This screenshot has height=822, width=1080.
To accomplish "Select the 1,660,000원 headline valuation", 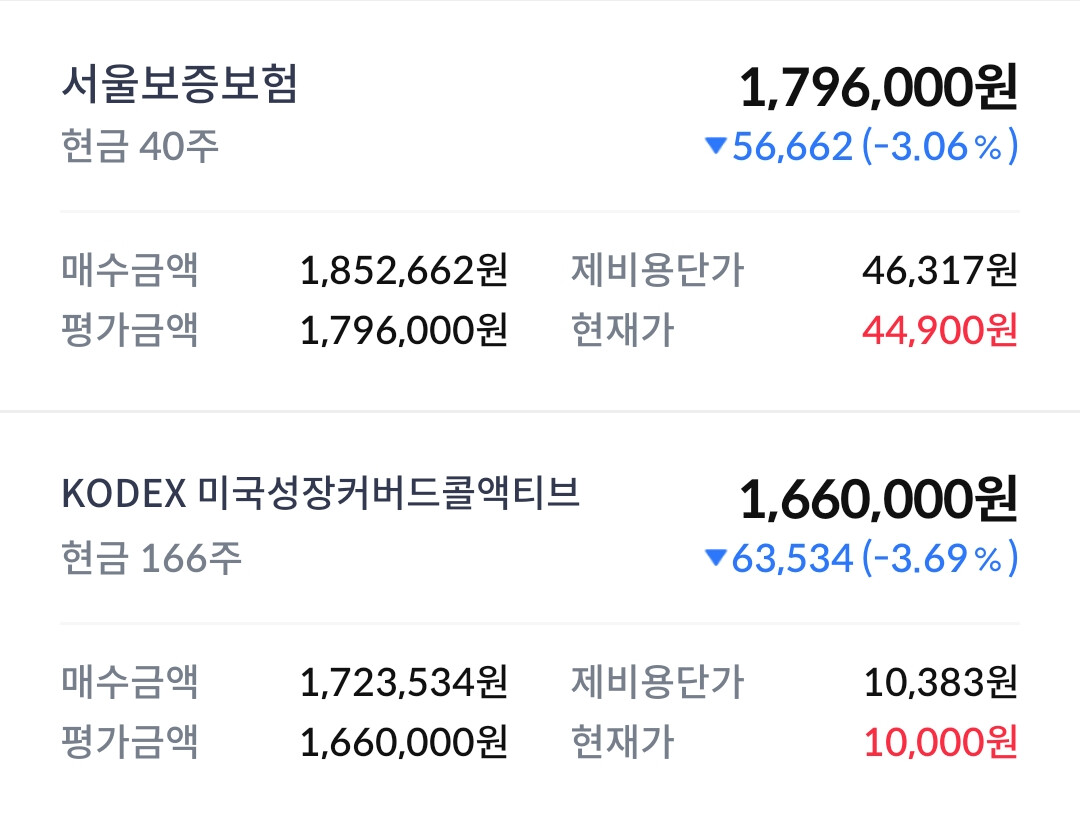I will pyautogui.click(x=878, y=499).
